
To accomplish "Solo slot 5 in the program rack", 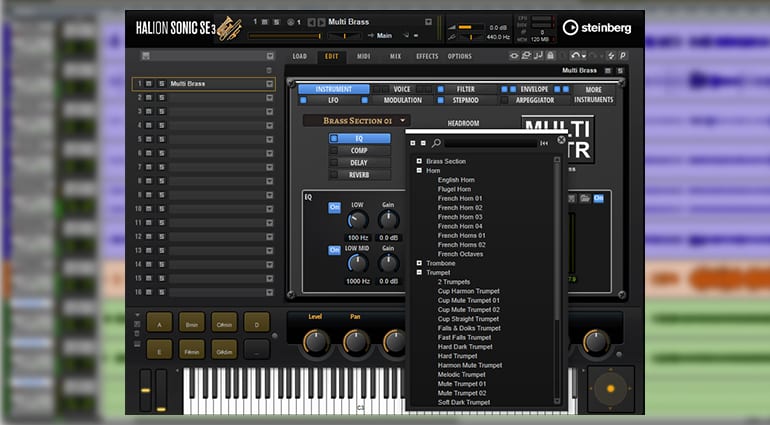I will (162, 140).
